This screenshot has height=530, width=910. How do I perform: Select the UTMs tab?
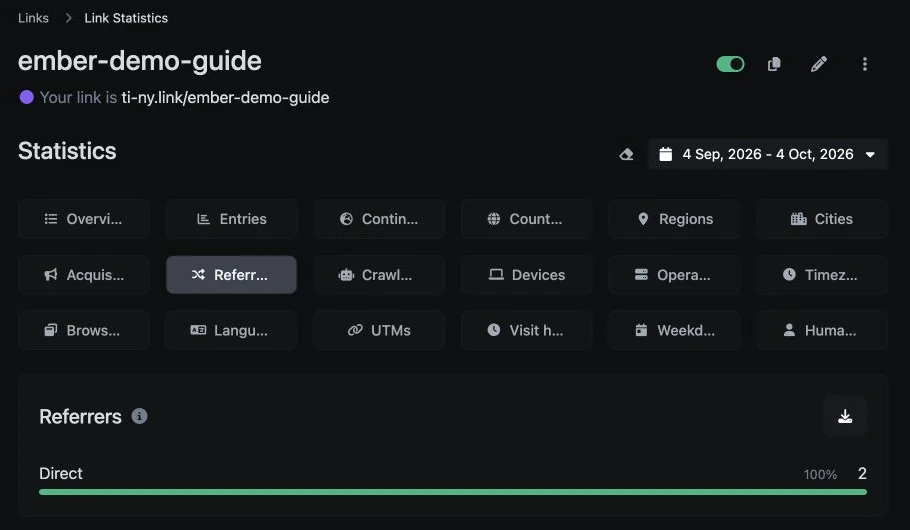pyautogui.click(x=379, y=330)
